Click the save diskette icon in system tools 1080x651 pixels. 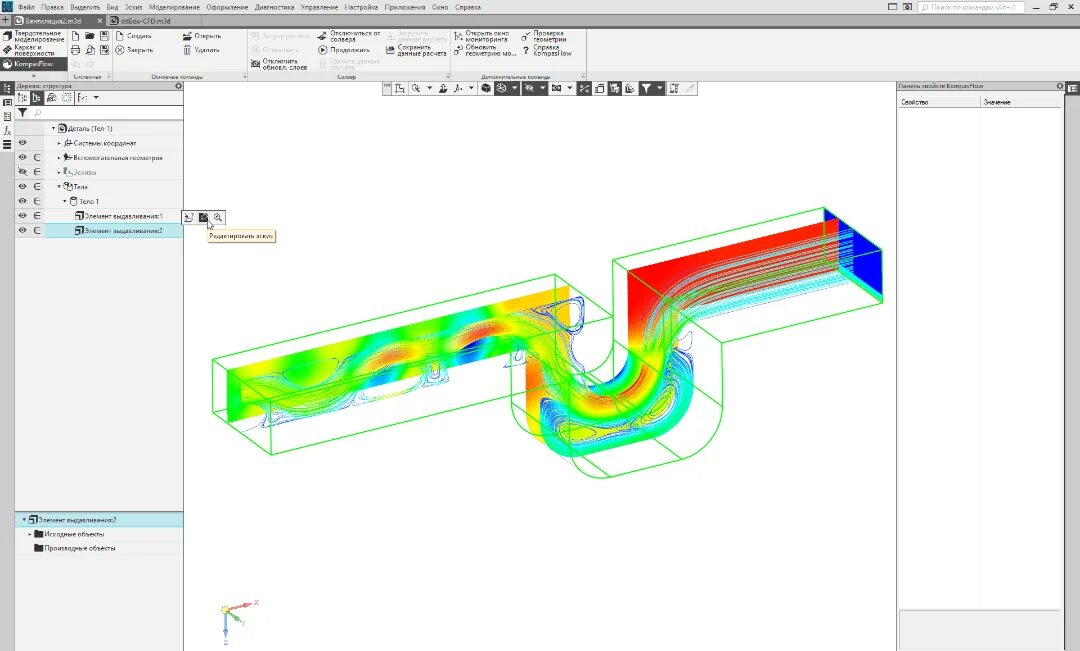[x=105, y=36]
